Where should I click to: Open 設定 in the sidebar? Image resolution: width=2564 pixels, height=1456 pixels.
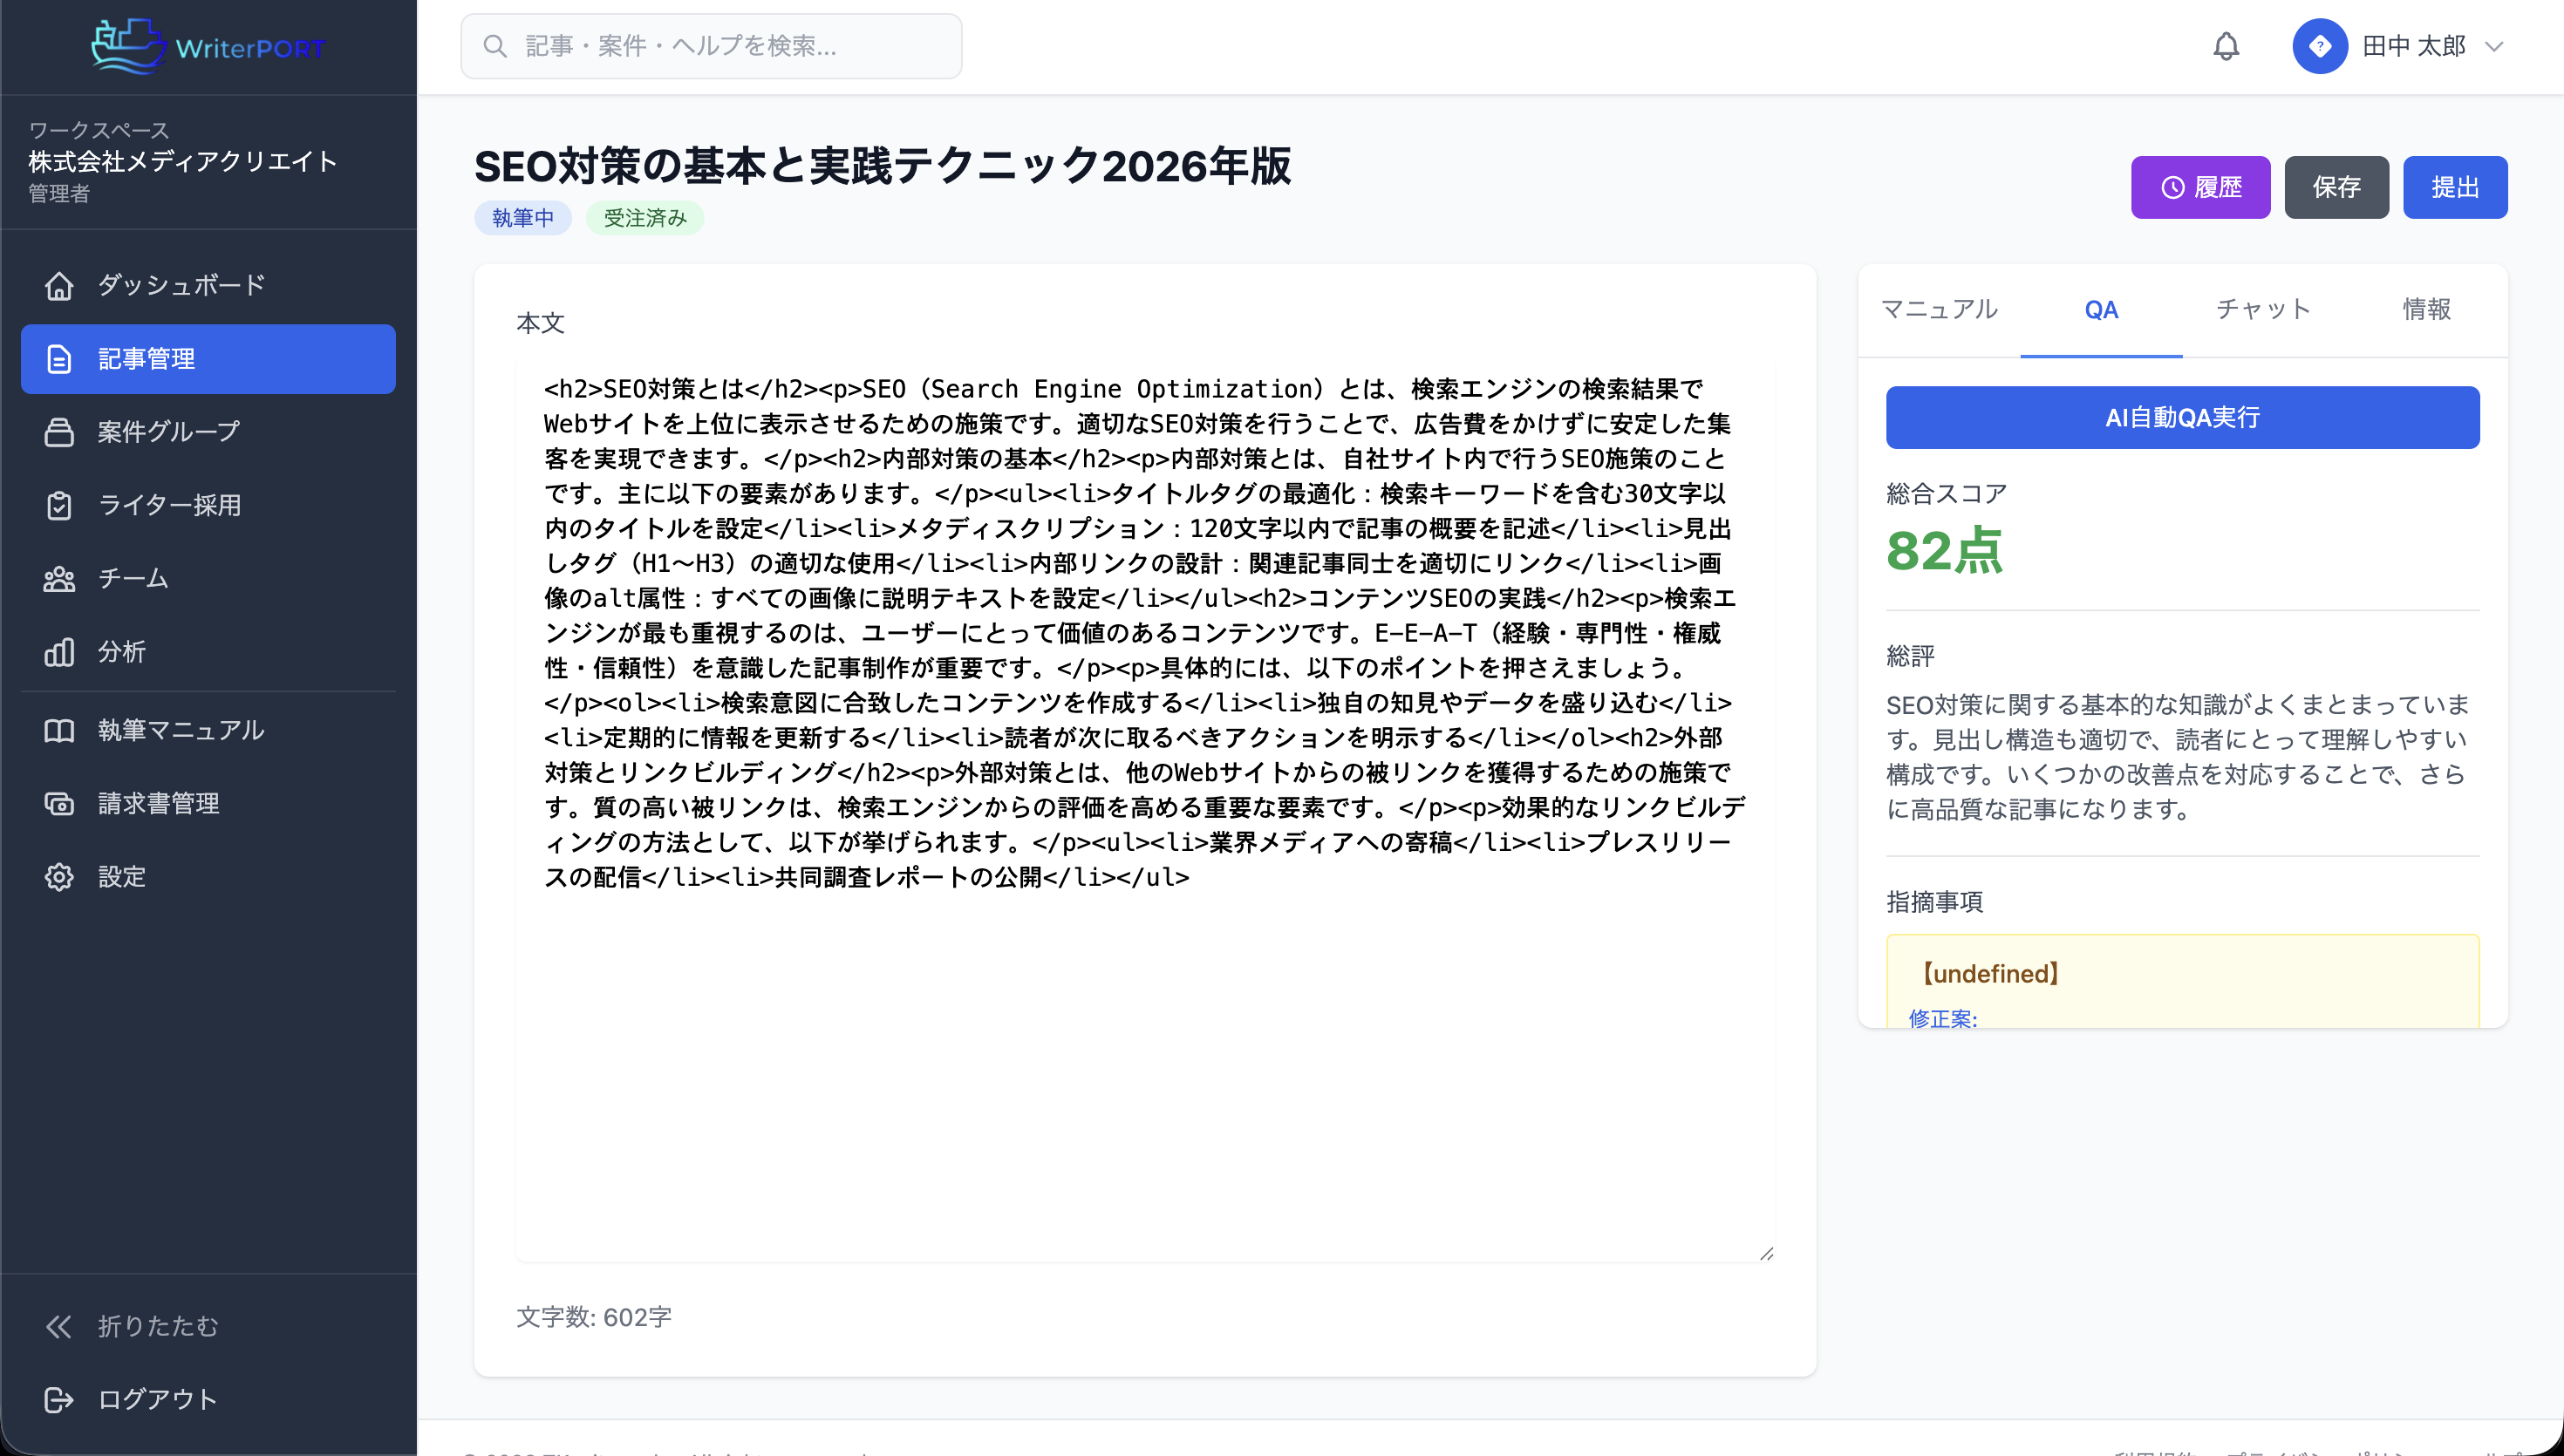tap(208, 877)
